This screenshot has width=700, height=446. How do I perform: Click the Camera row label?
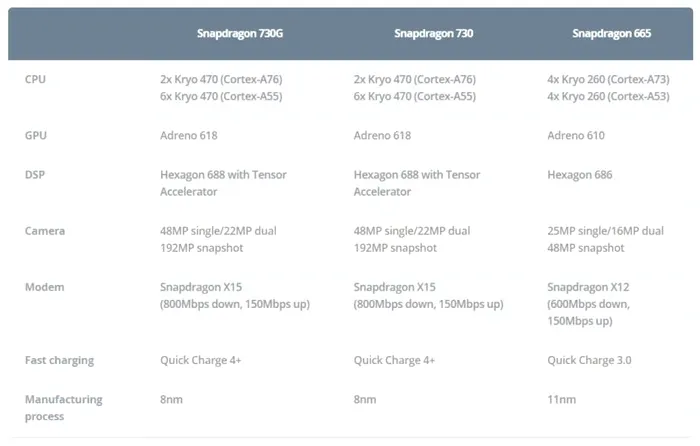pyautogui.click(x=45, y=231)
